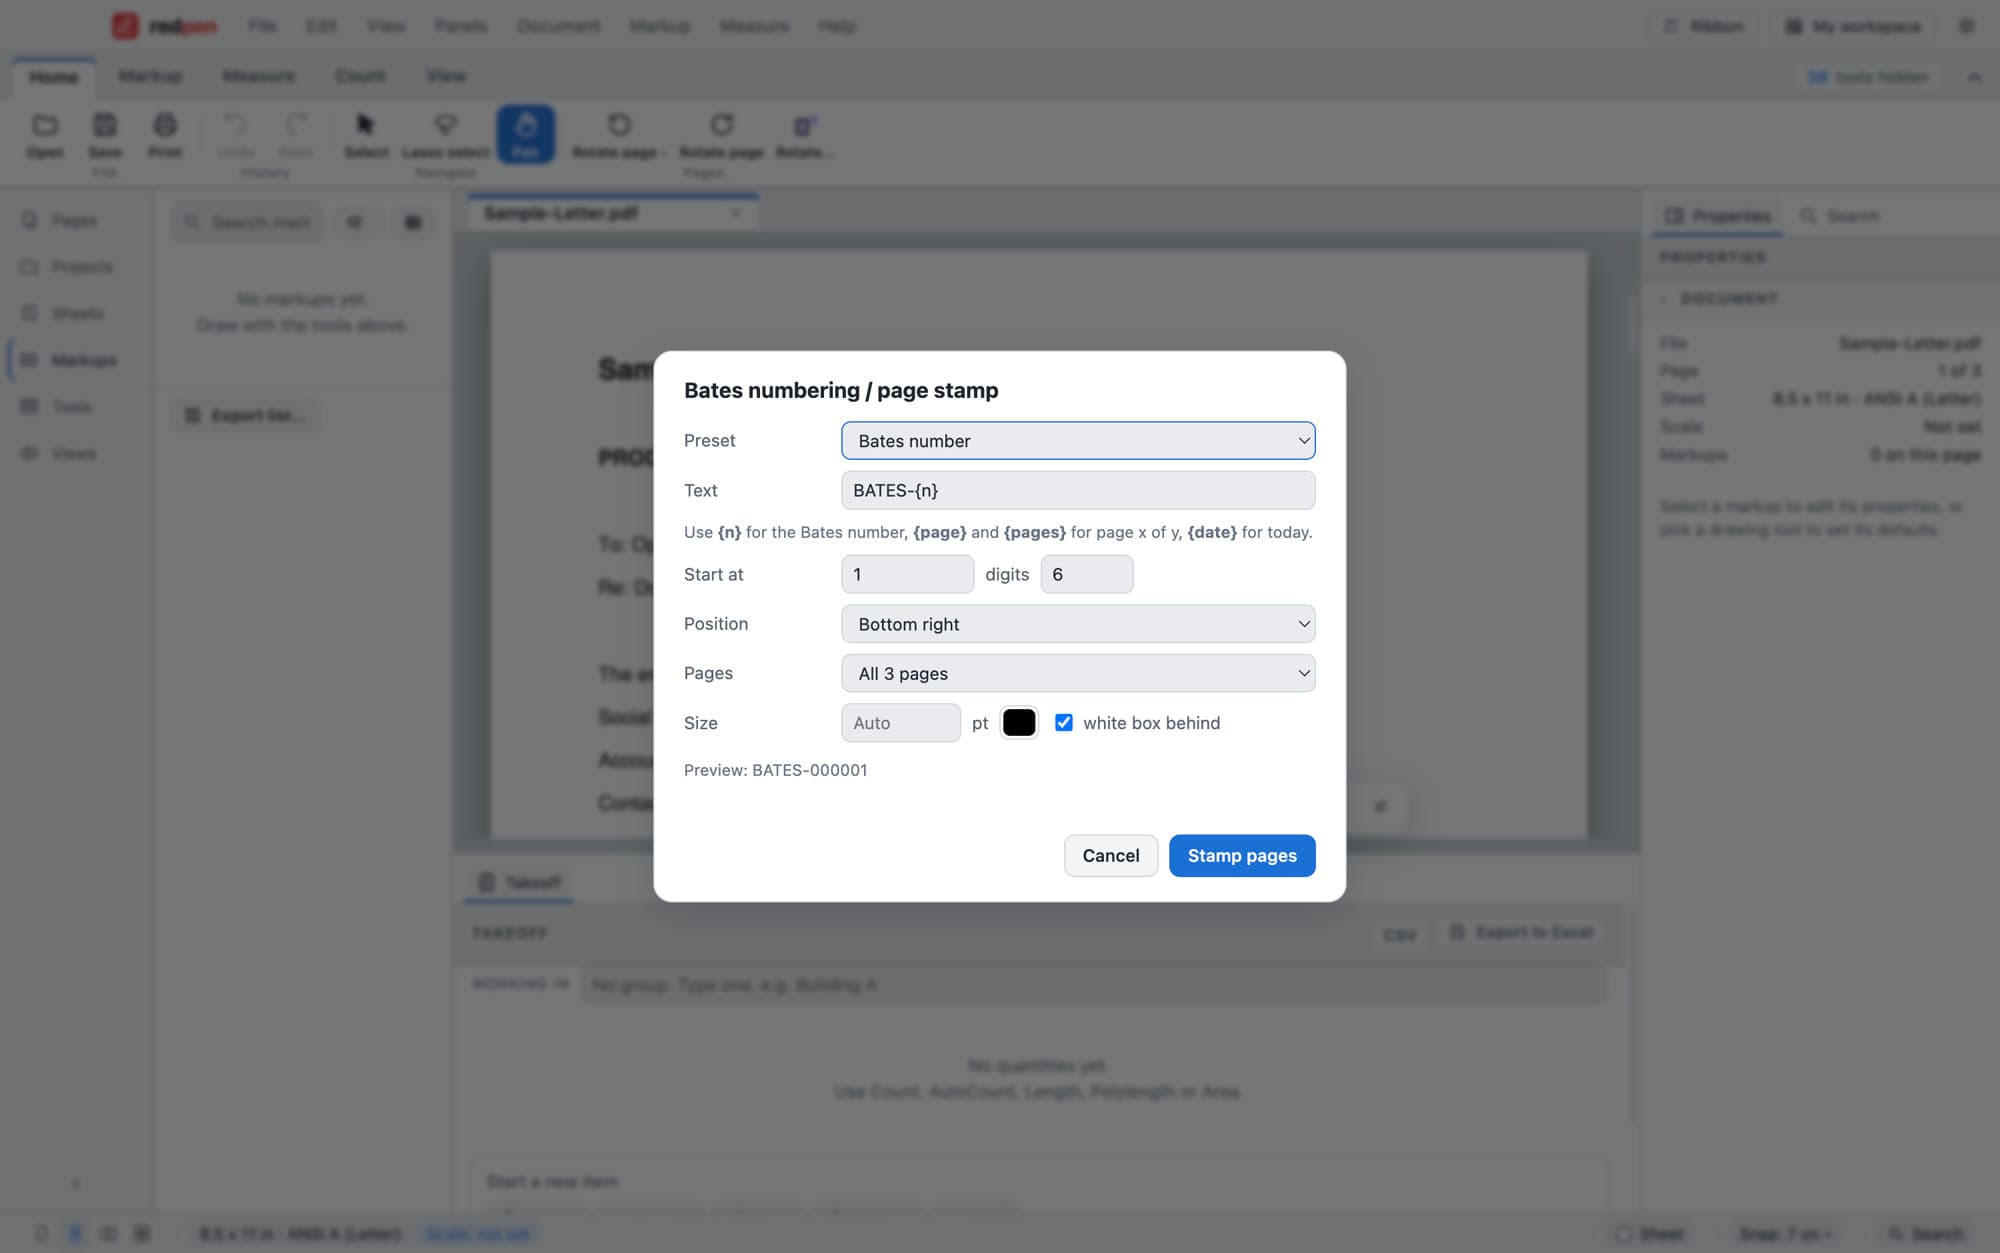Open the File menu
This screenshot has width=2000, height=1253.
262,26
